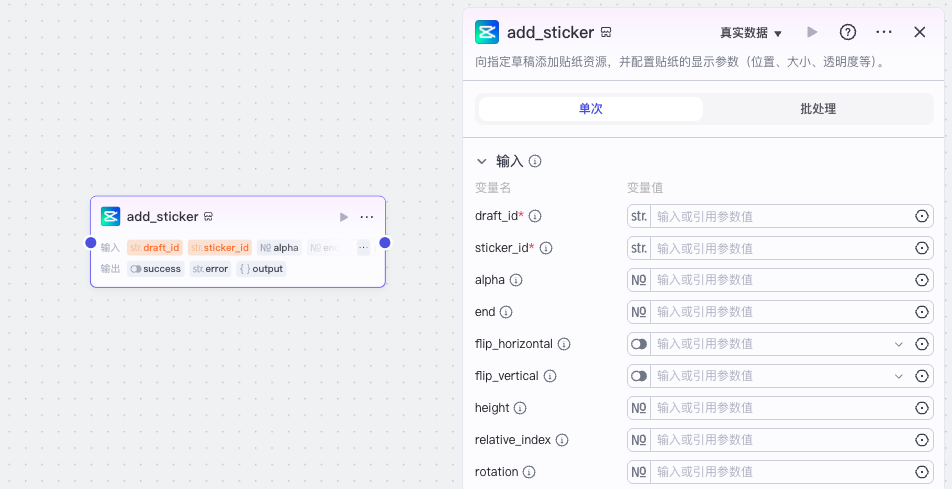
Task: Click the info icon beside sticker_id
Action: (x=546, y=248)
